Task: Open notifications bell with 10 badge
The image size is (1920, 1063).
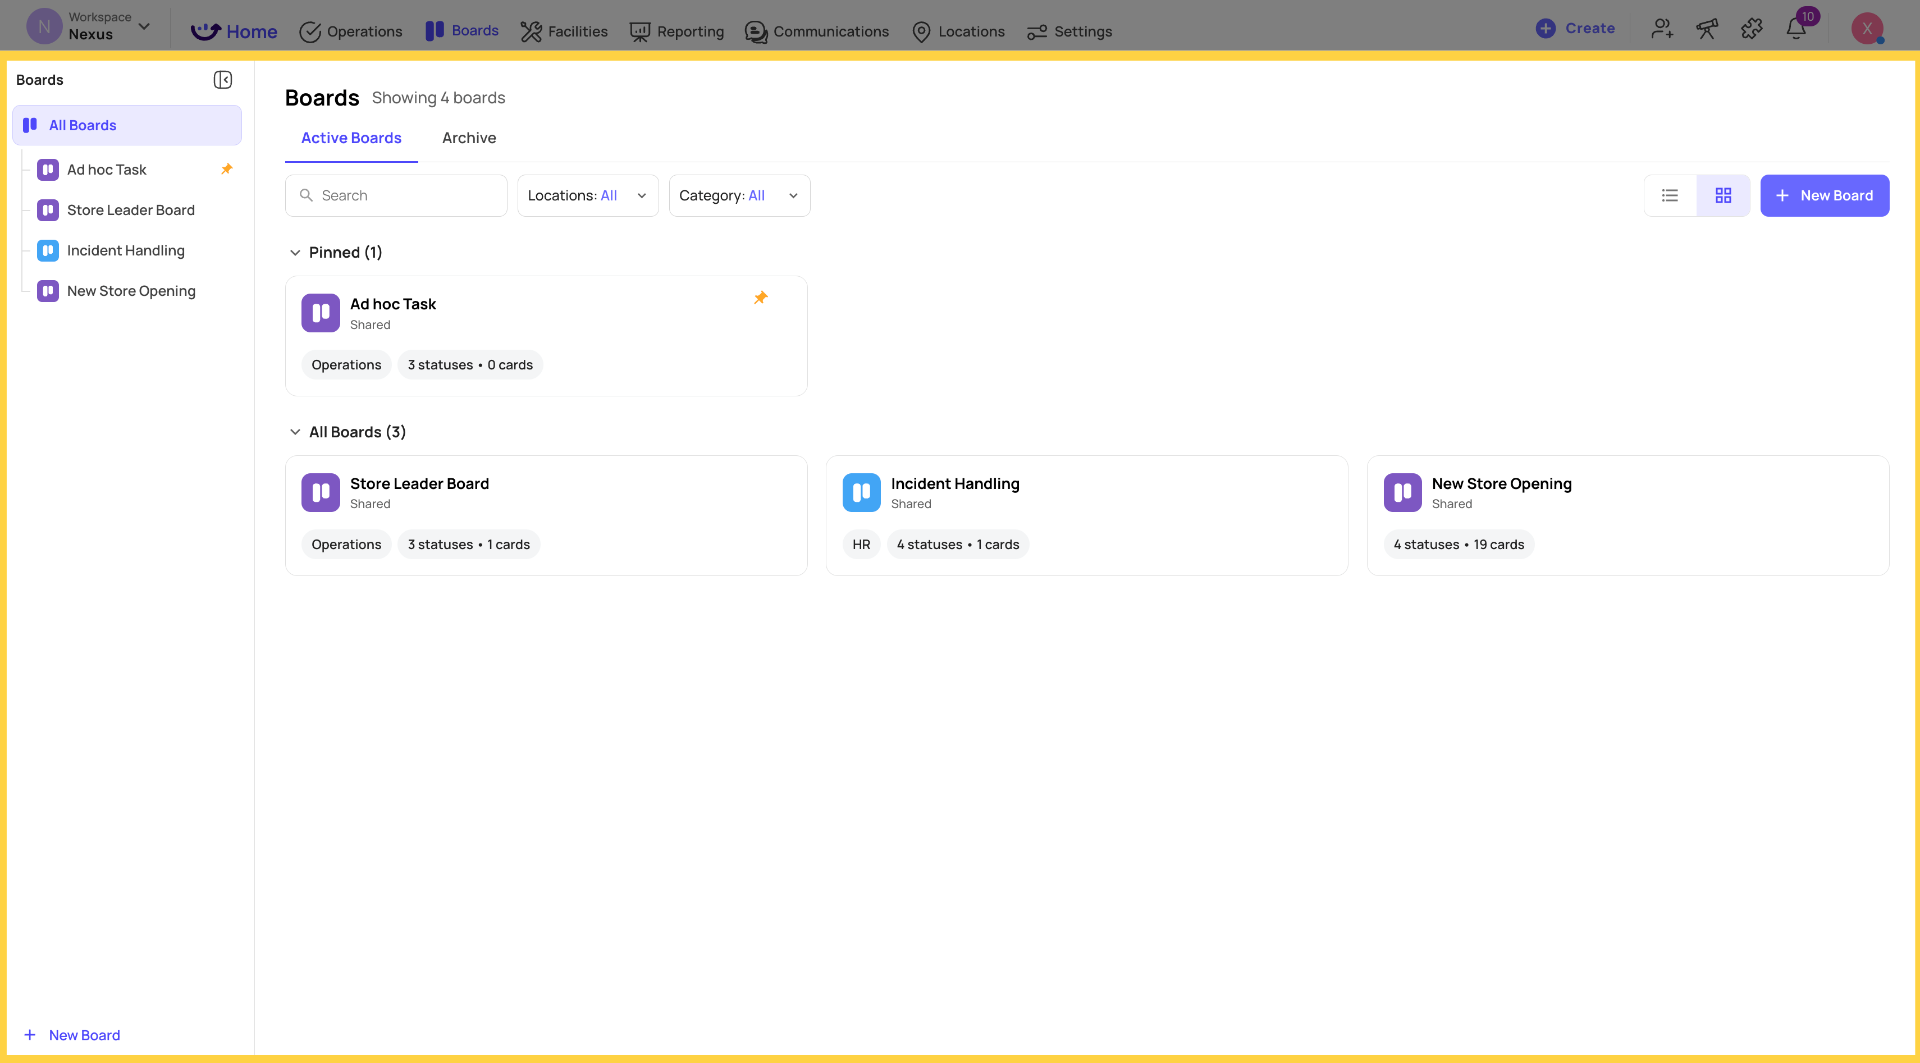Action: [x=1797, y=28]
